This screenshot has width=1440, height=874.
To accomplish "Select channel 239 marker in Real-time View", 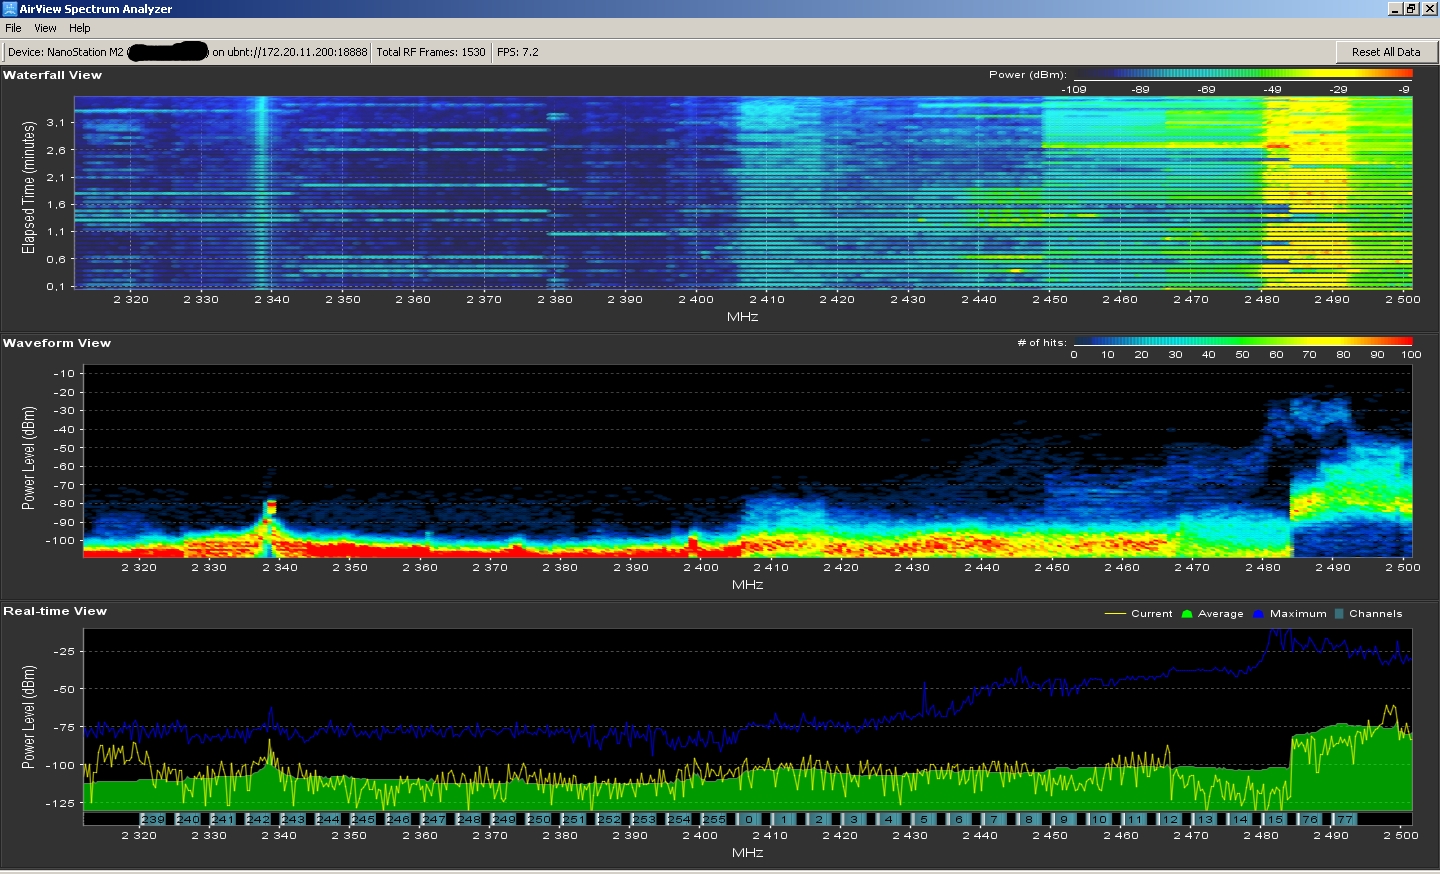I will (152, 819).
